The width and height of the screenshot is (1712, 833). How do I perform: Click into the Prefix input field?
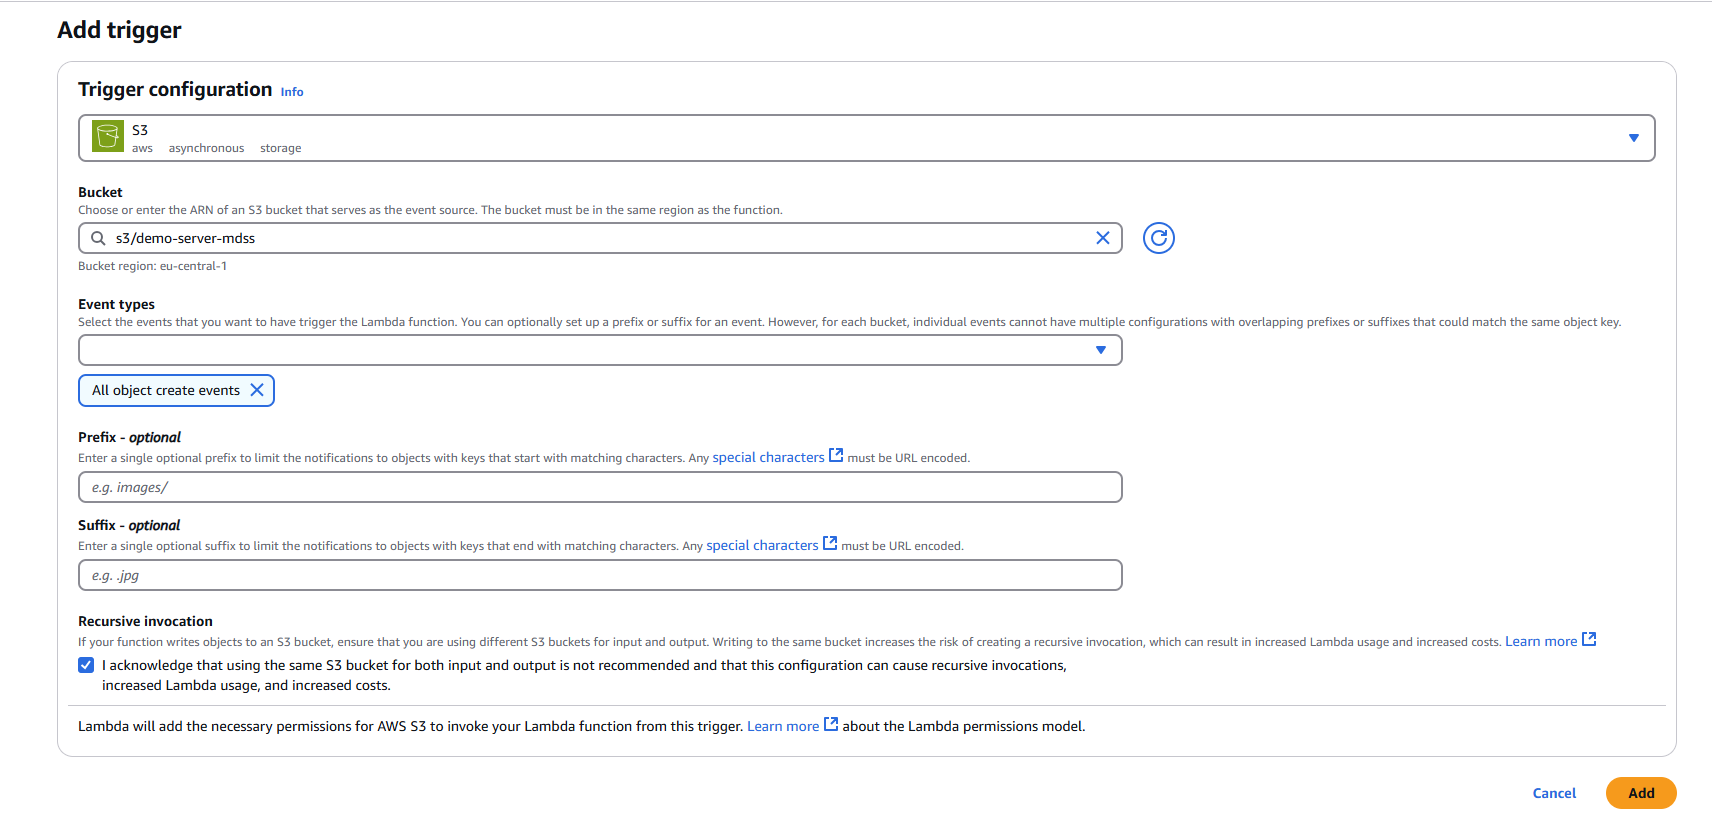tap(600, 487)
